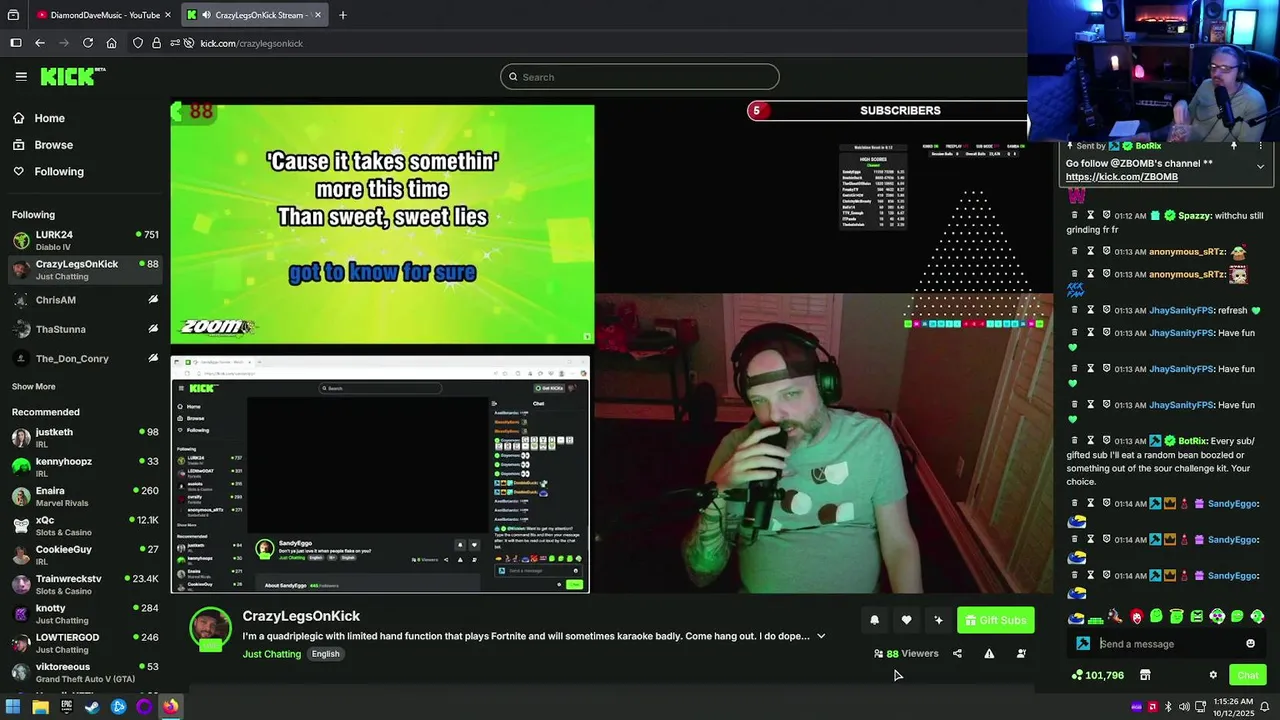Collapse the BotRix pinned message chevron
This screenshot has width=1280, height=720.
click(1260, 166)
